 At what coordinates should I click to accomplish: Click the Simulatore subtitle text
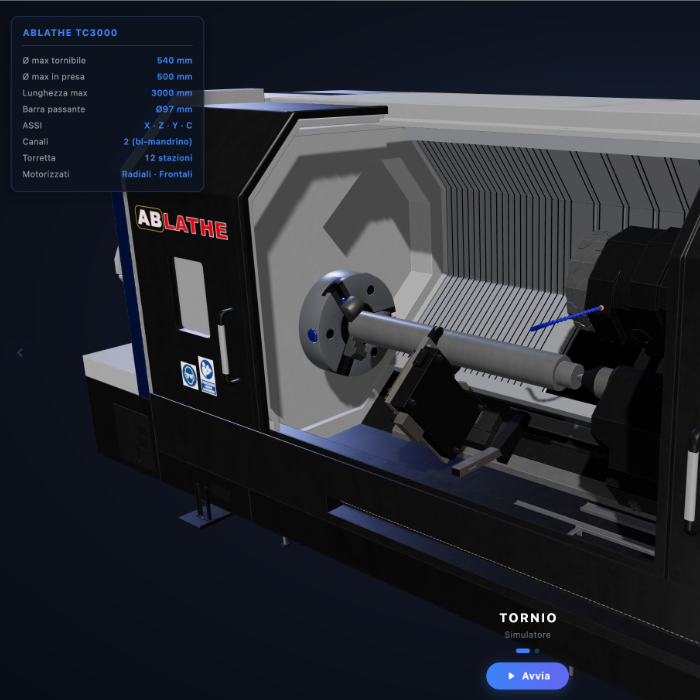pyautogui.click(x=527, y=635)
